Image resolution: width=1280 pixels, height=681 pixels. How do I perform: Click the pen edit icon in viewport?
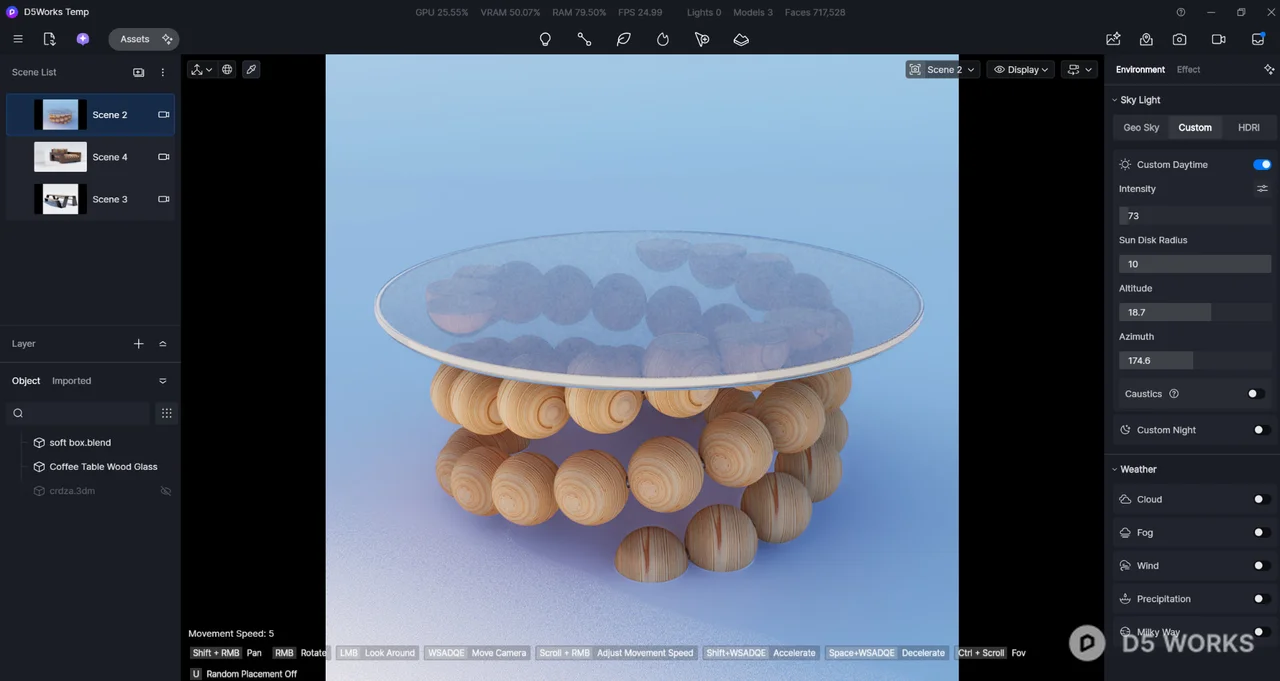click(x=251, y=70)
